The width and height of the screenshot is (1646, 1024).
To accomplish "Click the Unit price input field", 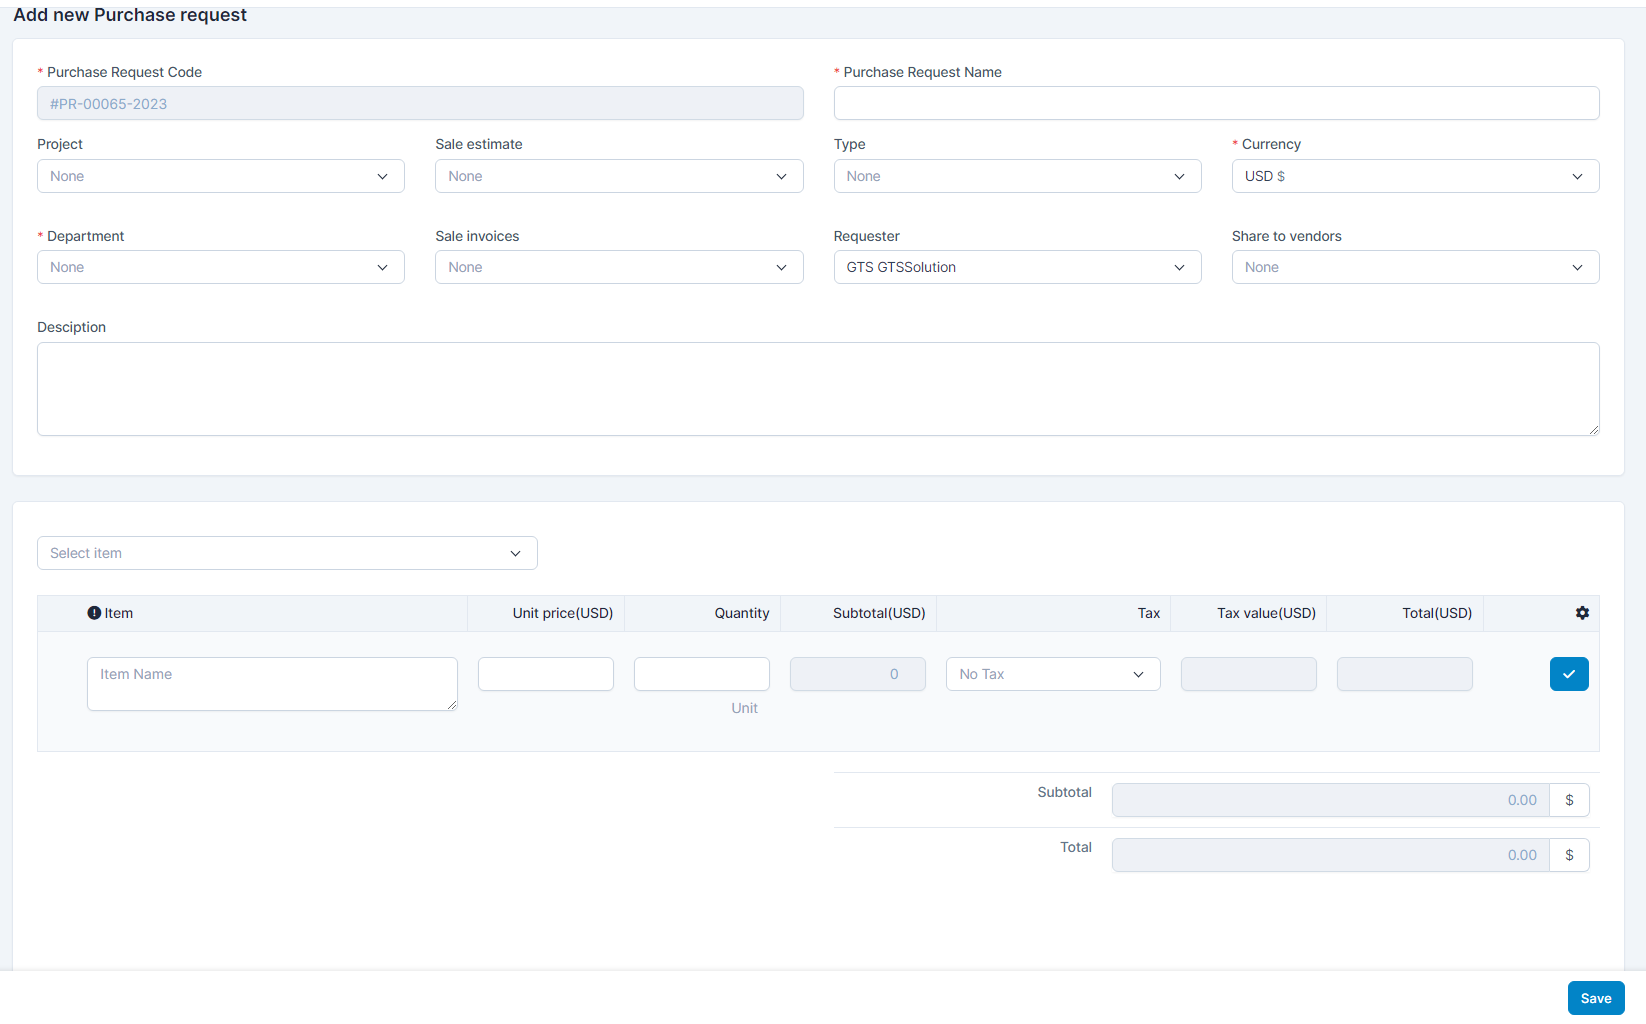I will pyautogui.click(x=545, y=674).
